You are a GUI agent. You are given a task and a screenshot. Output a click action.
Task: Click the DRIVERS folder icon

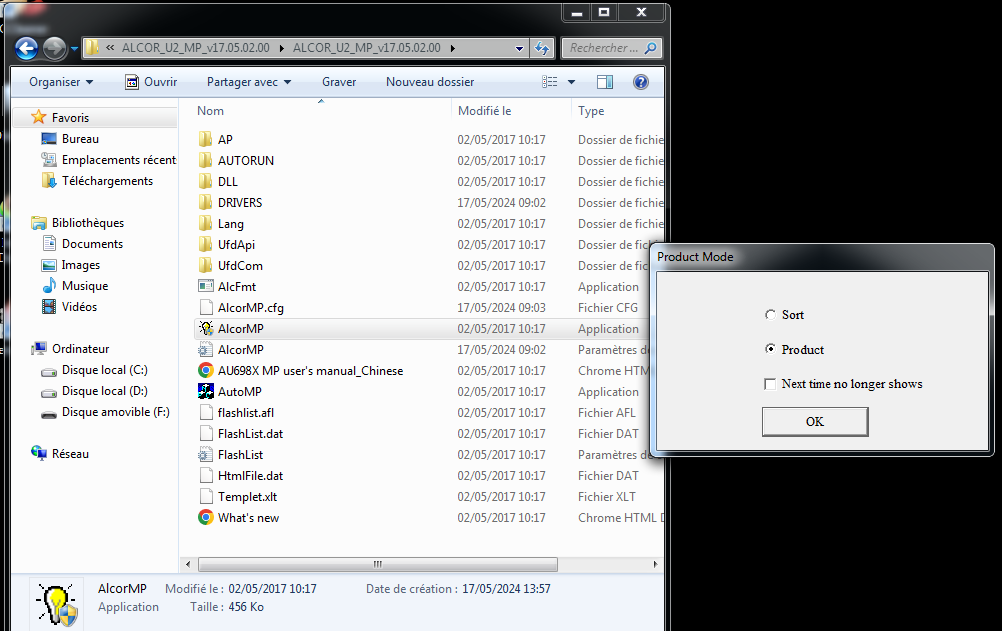click(x=206, y=203)
